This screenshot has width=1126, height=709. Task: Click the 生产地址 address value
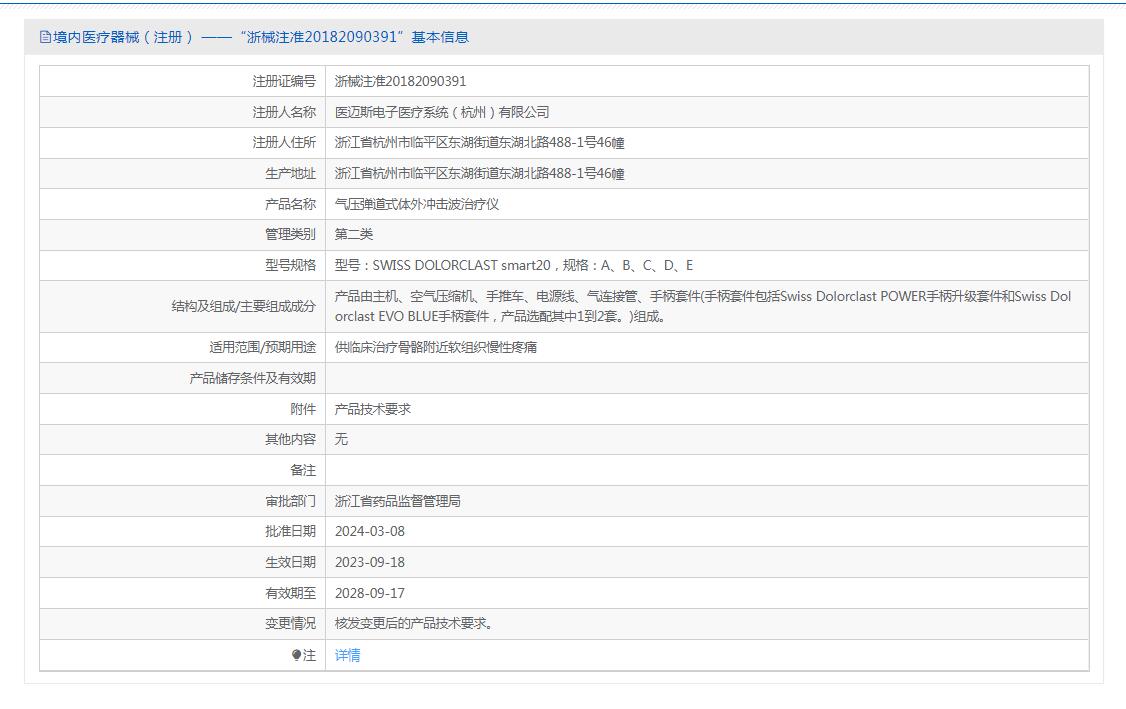[479, 174]
